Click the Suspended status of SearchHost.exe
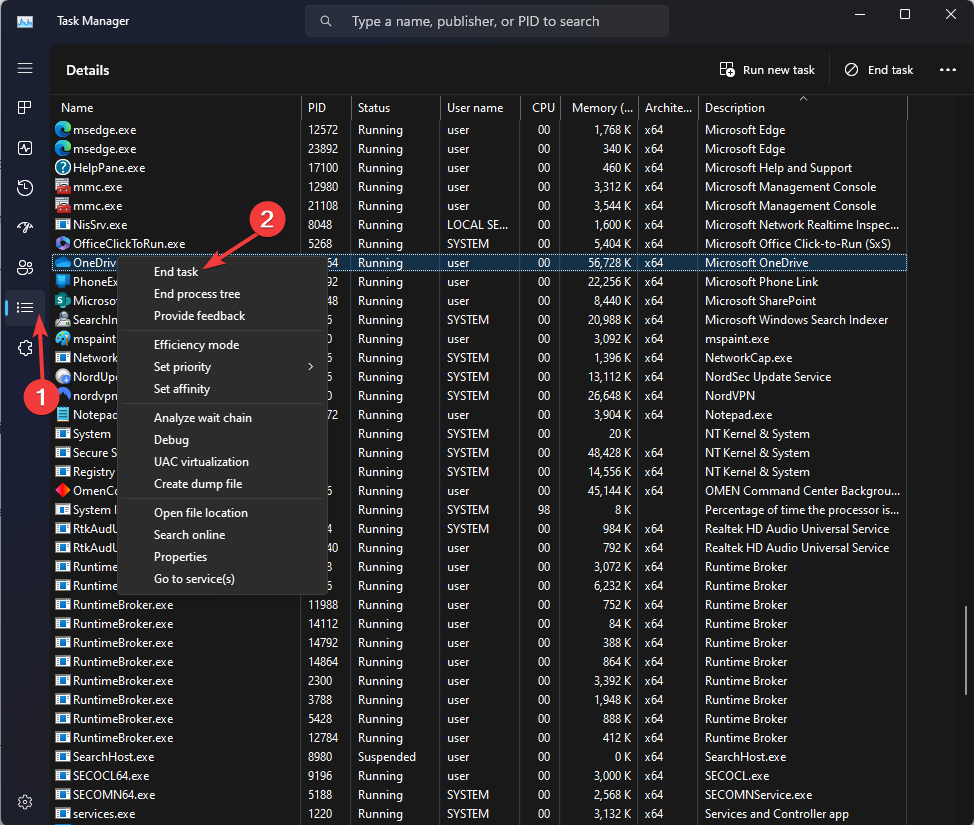Viewport: 974px width, 825px height. [386, 757]
